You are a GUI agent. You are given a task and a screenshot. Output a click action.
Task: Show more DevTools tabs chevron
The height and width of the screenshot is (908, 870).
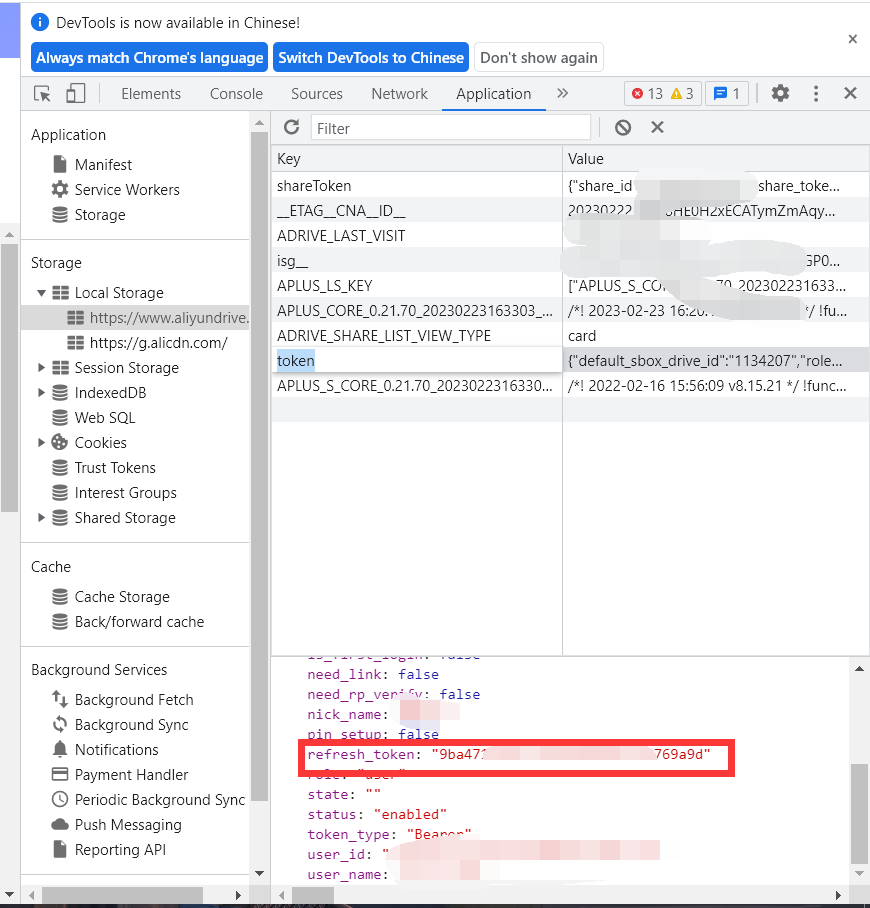[x=562, y=93]
